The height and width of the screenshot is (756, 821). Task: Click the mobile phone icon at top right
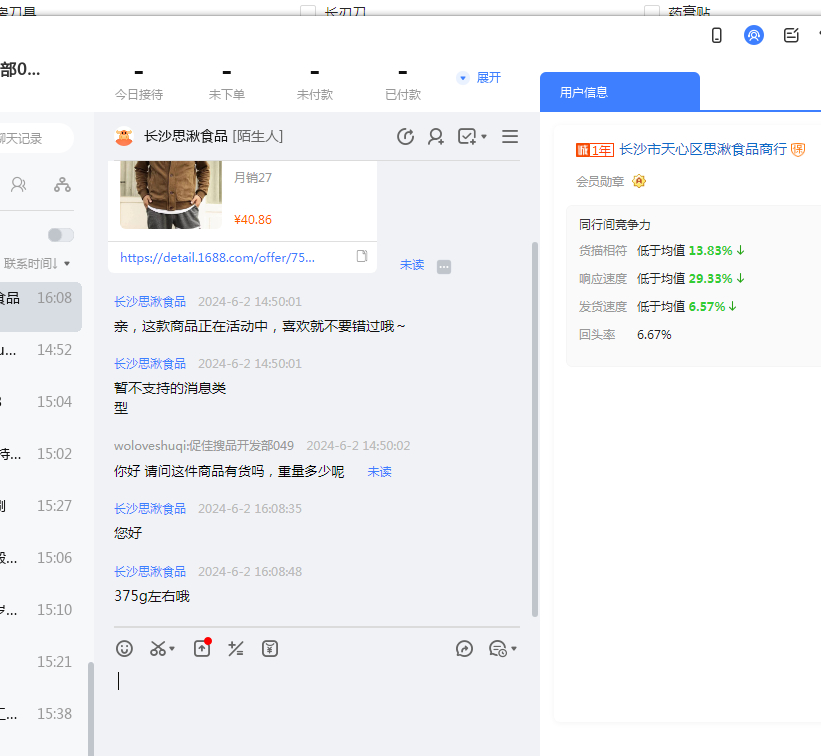tap(717, 35)
